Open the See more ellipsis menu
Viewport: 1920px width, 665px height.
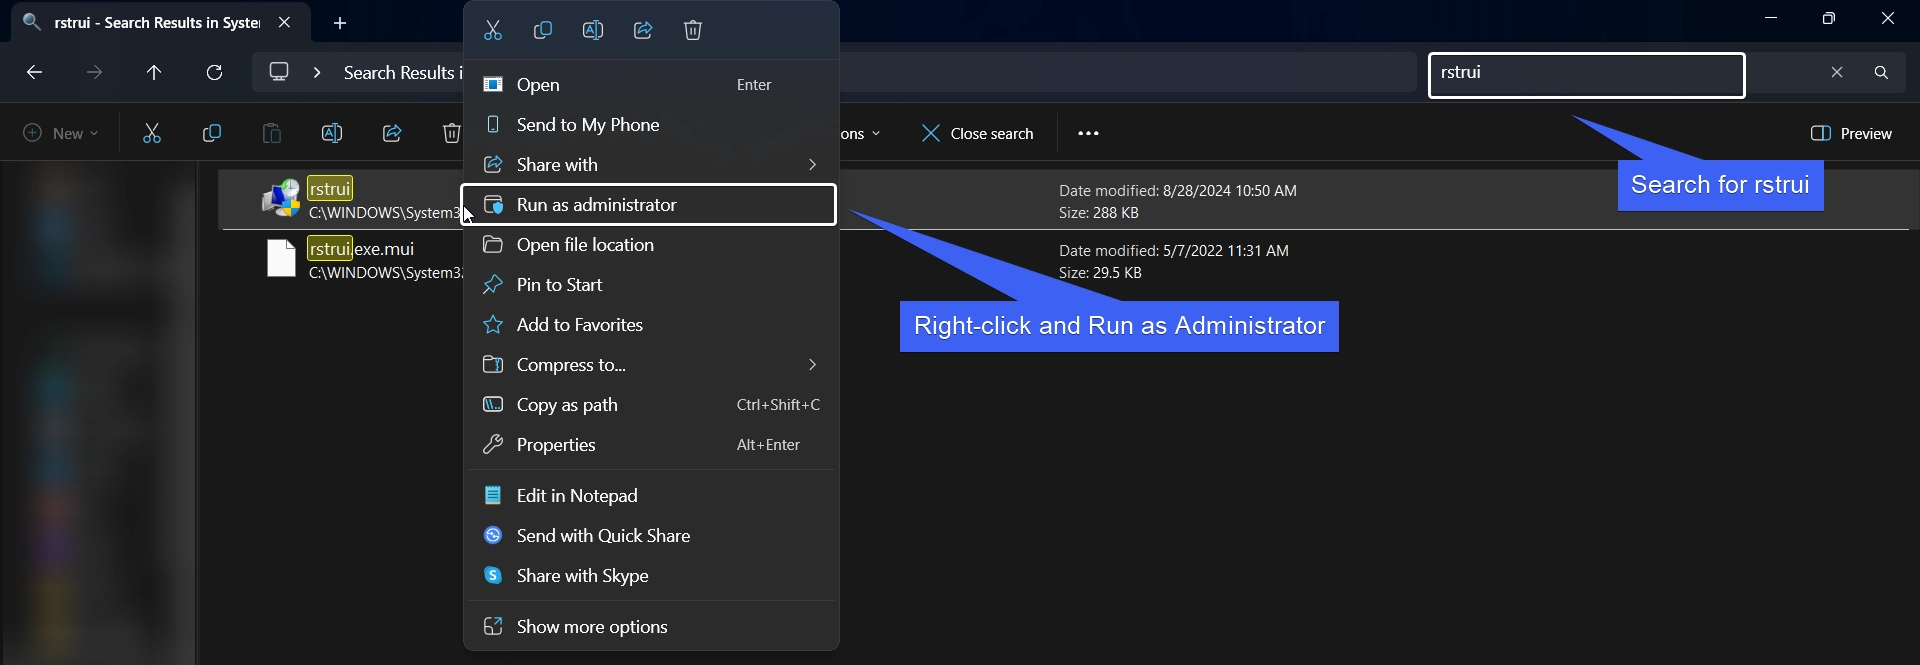pyautogui.click(x=1089, y=133)
